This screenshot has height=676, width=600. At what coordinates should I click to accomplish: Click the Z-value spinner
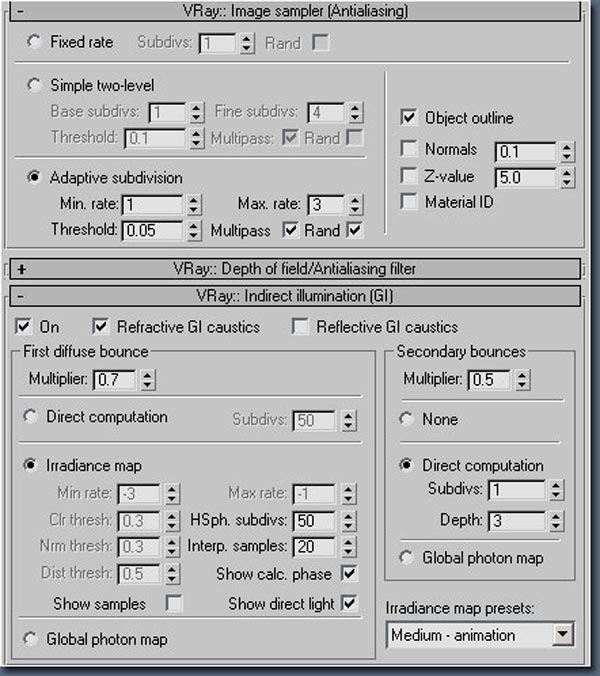(567, 178)
